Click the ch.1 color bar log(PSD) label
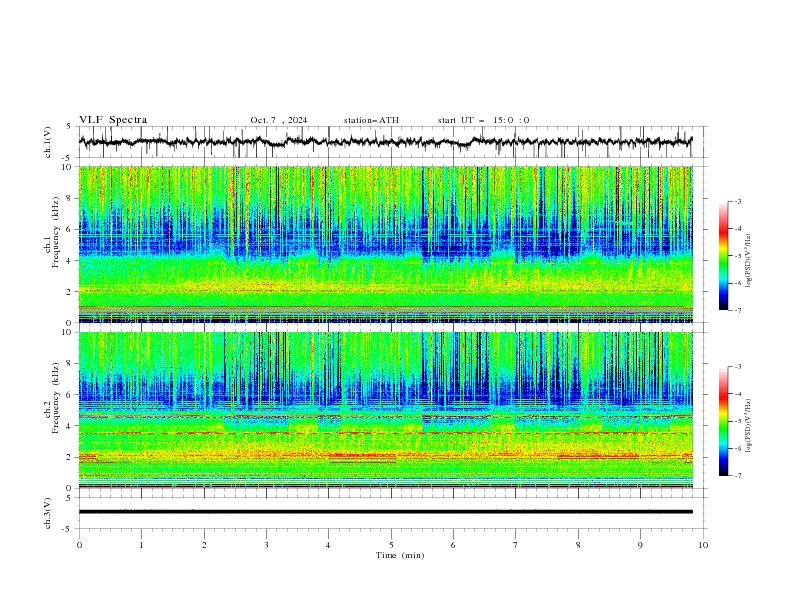The width and height of the screenshot is (792, 612). pos(749,261)
